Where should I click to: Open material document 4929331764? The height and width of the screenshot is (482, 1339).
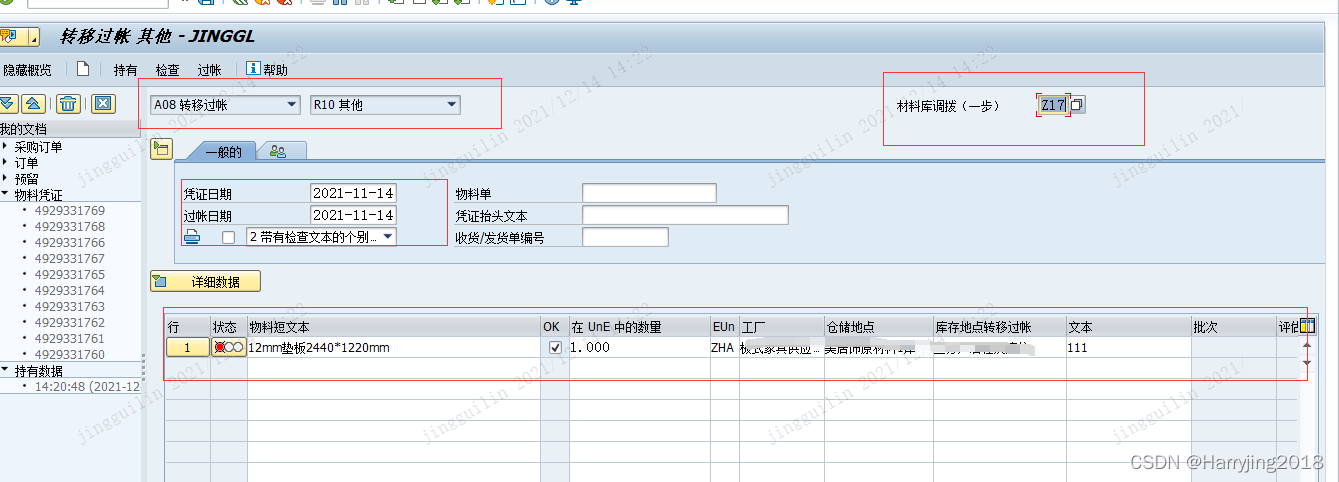69,290
